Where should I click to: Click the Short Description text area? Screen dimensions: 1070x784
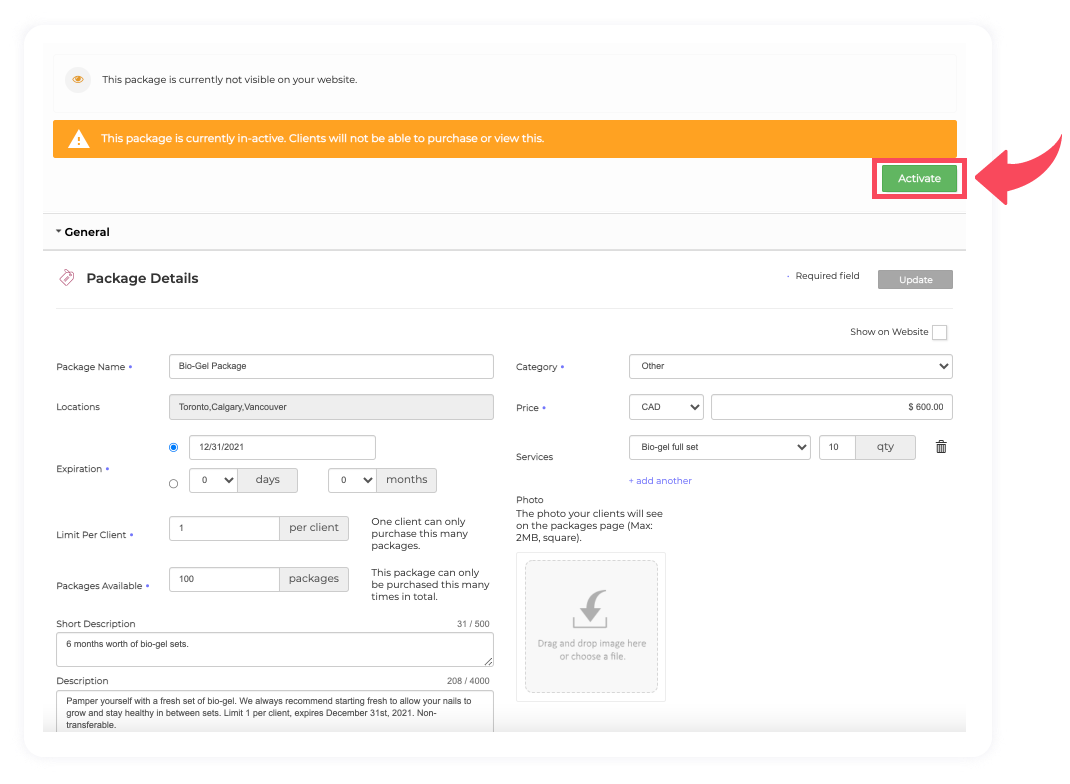point(274,650)
